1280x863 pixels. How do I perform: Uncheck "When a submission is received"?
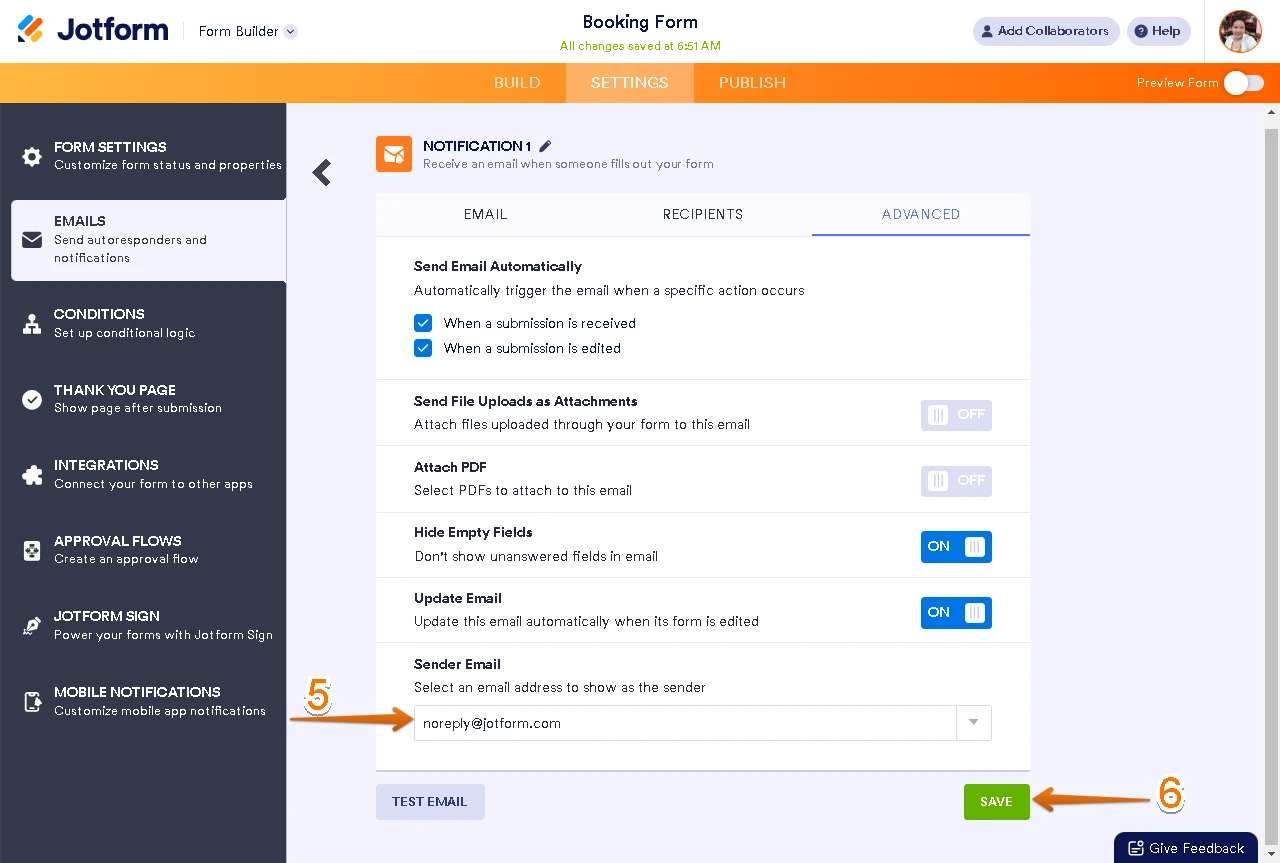coord(423,323)
